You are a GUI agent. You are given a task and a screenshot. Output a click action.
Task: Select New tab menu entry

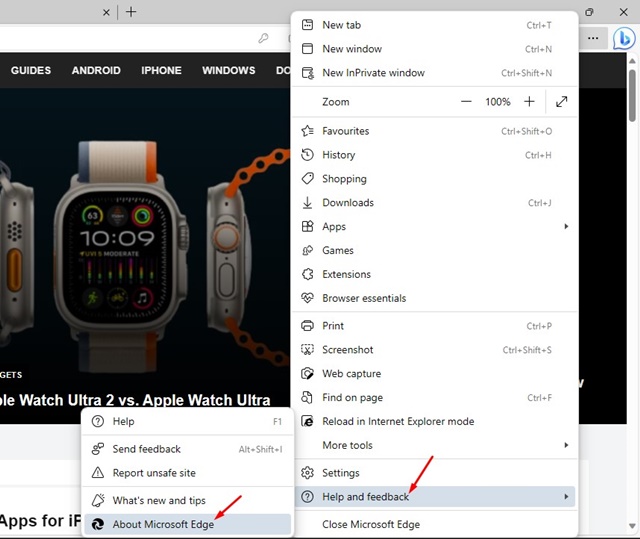coord(435,25)
